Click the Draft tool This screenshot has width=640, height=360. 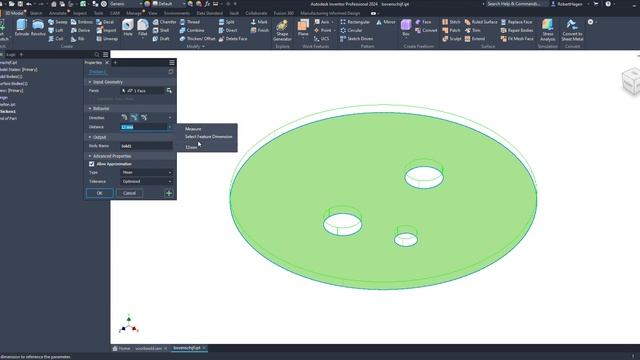[161, 39]
